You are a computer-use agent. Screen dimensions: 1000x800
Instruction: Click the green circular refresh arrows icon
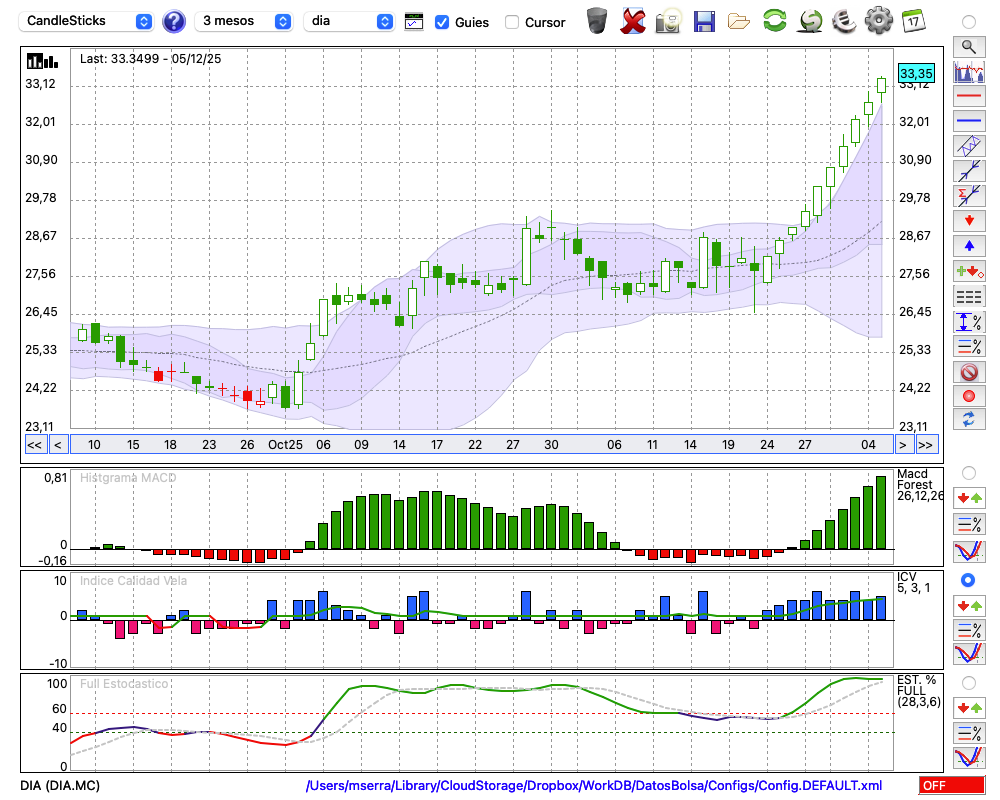click(x=774, y=21)
